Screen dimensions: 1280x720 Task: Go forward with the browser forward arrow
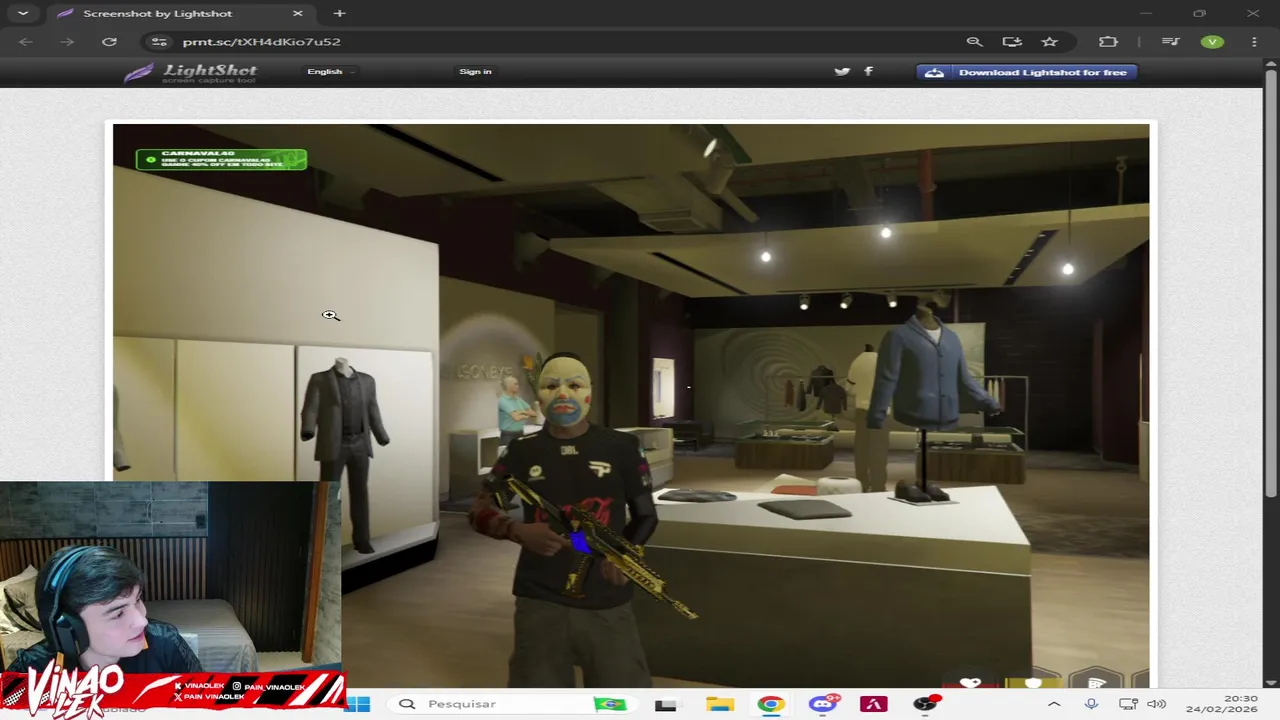[x=67, y=41]
